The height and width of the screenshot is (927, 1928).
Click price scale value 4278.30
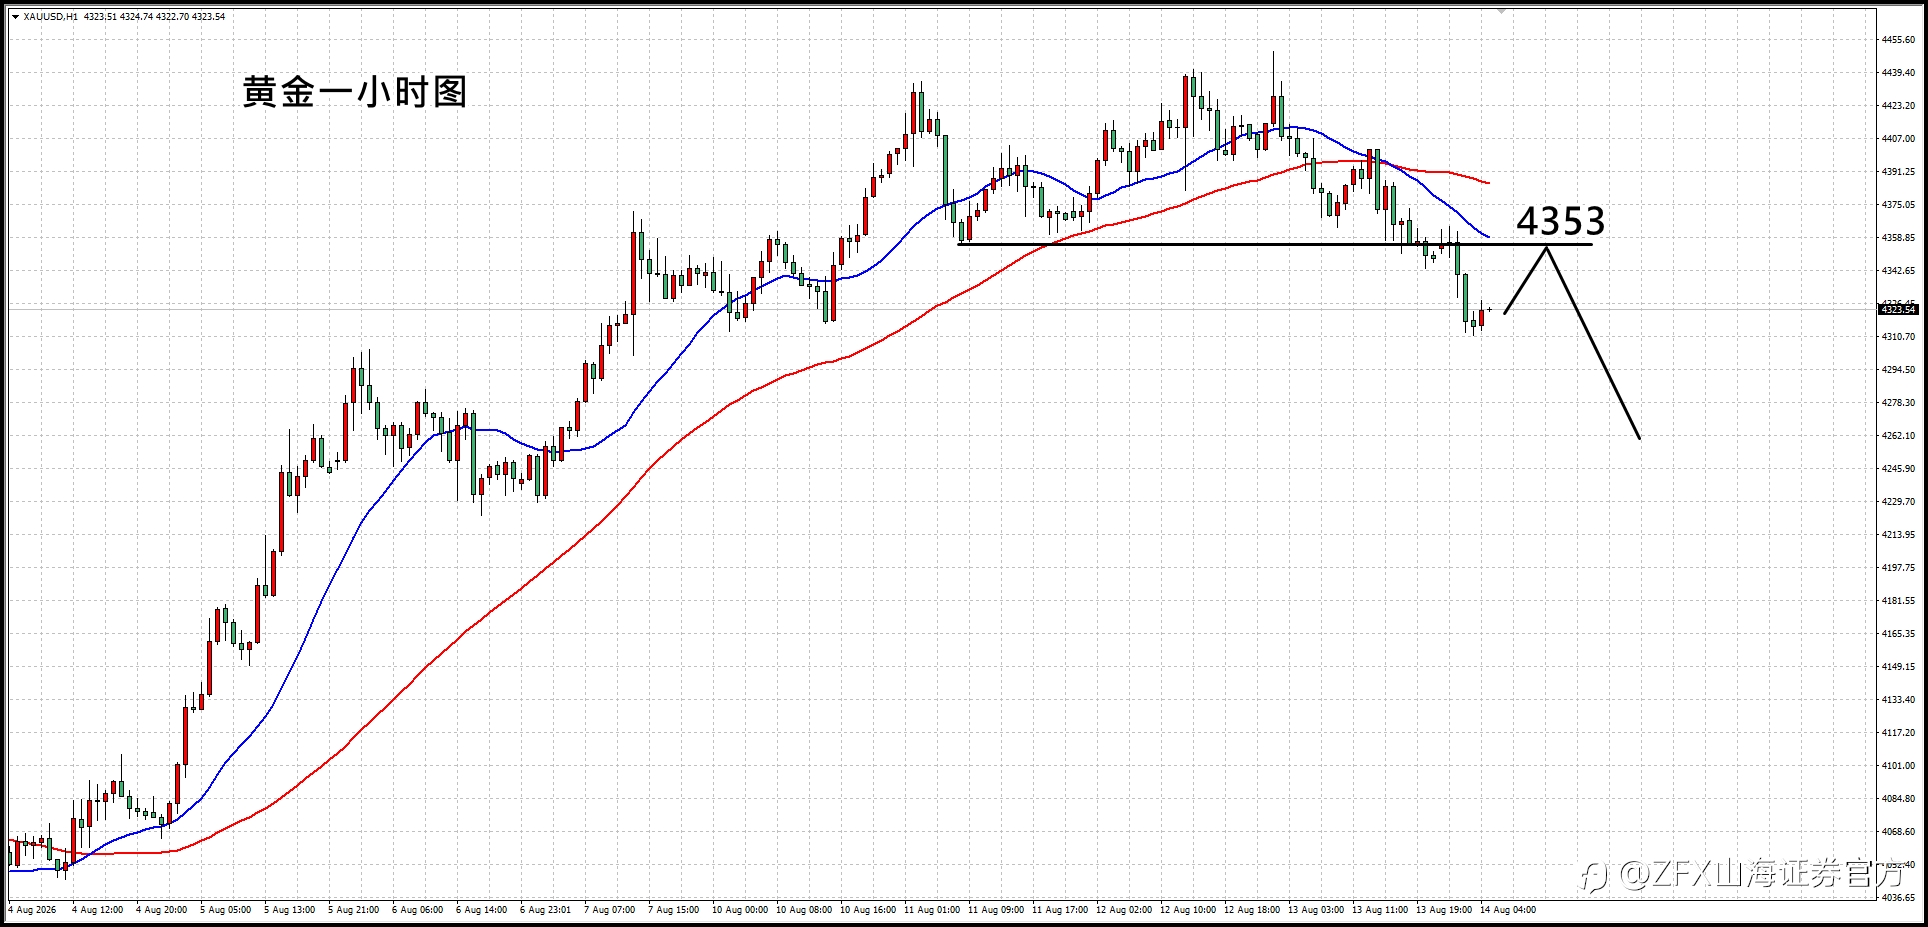pos(1898,403)
